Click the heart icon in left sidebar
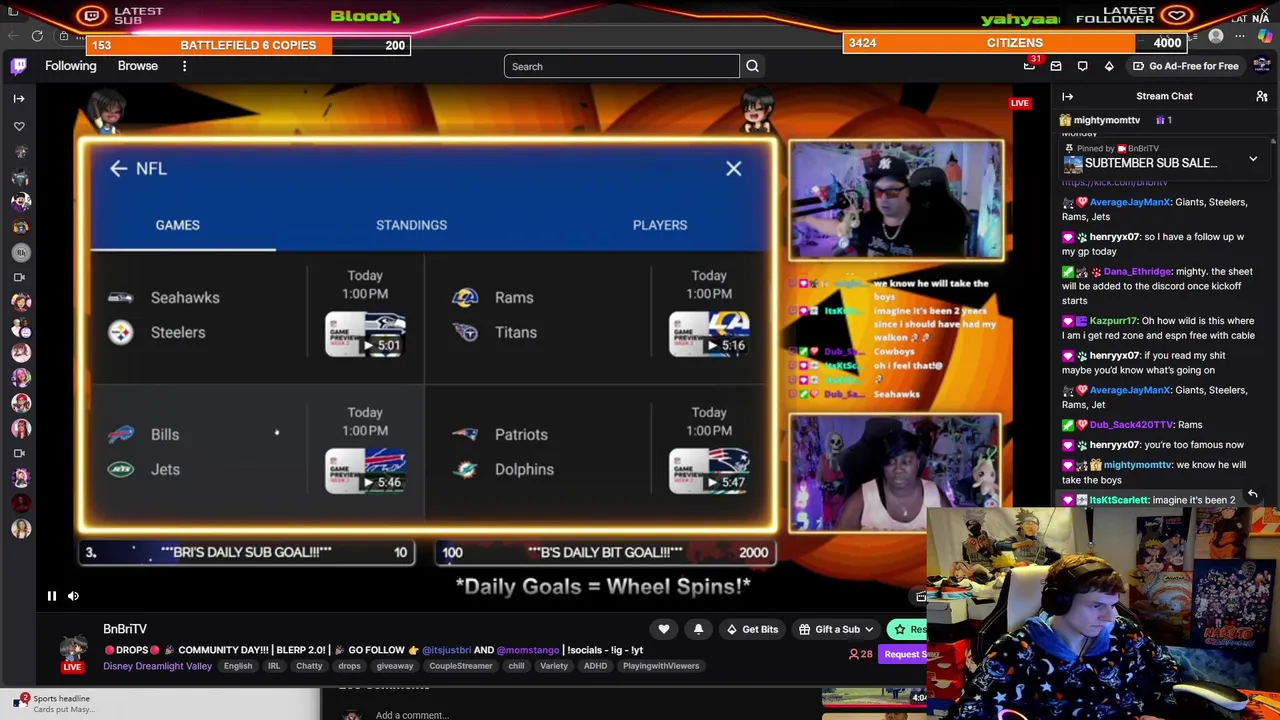Screen dimensions: 1280x720 tap(19, 126)
